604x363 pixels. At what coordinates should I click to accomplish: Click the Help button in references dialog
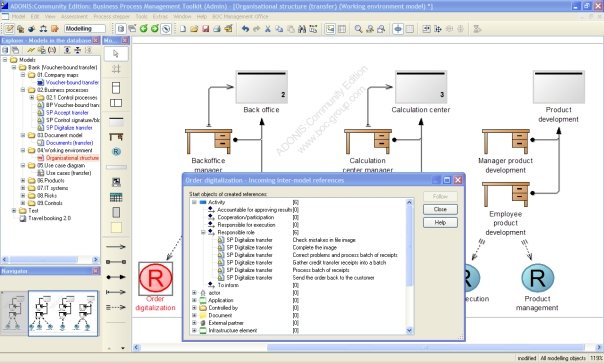(440, 222)
